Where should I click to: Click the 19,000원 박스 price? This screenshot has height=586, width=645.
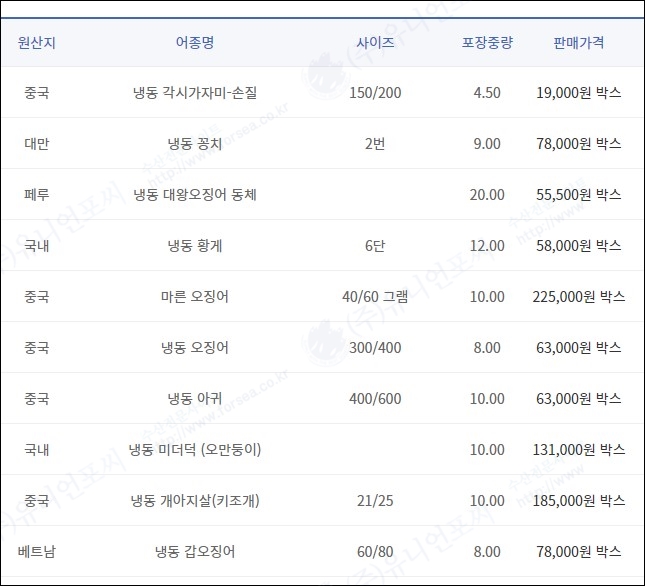coord(579,93)
